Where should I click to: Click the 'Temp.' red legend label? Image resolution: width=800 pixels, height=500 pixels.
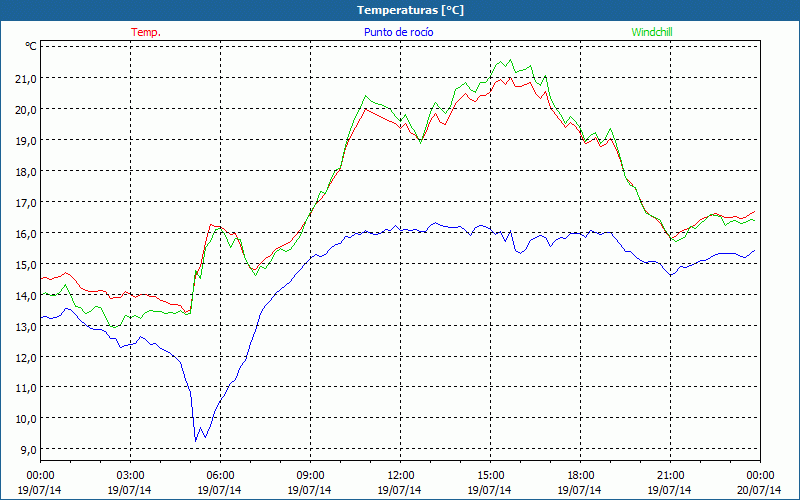click(x=146, y=32)
